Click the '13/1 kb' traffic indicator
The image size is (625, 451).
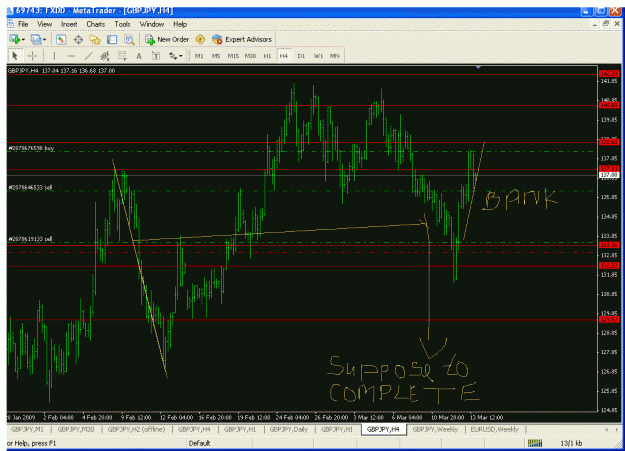pyautogui.click(x=571, y=443)
